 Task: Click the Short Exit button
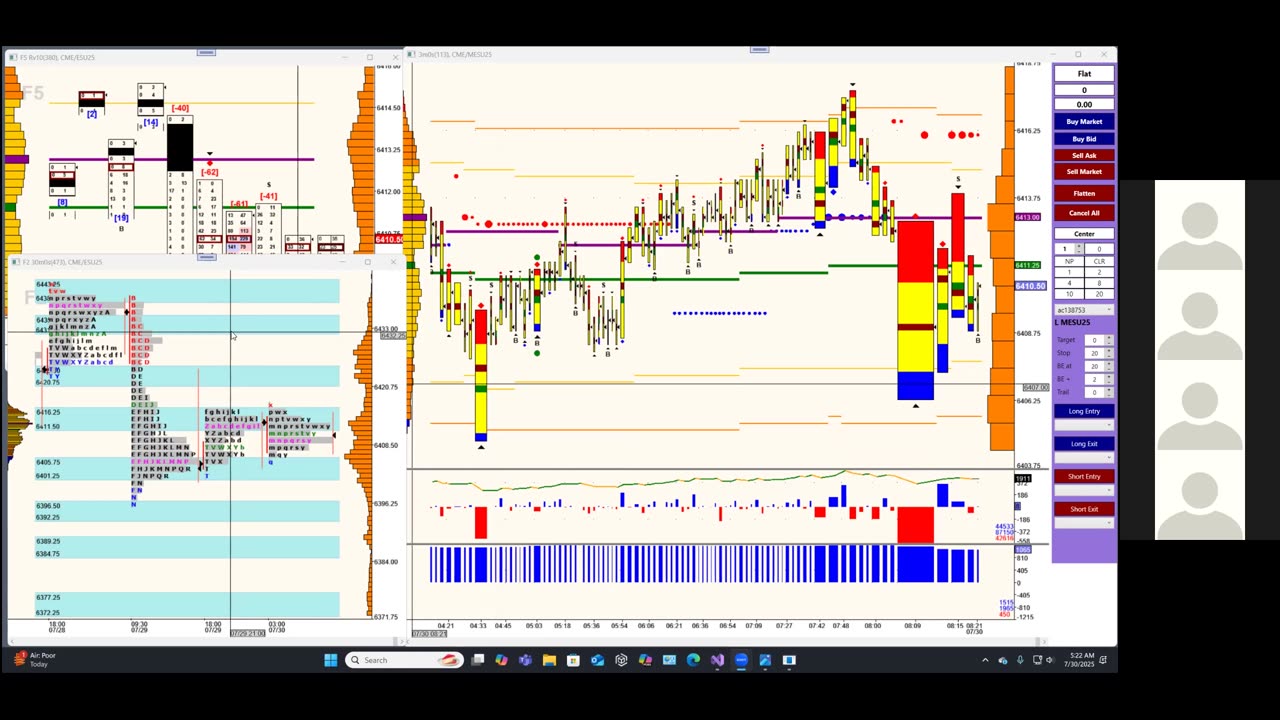[1084, 509]
